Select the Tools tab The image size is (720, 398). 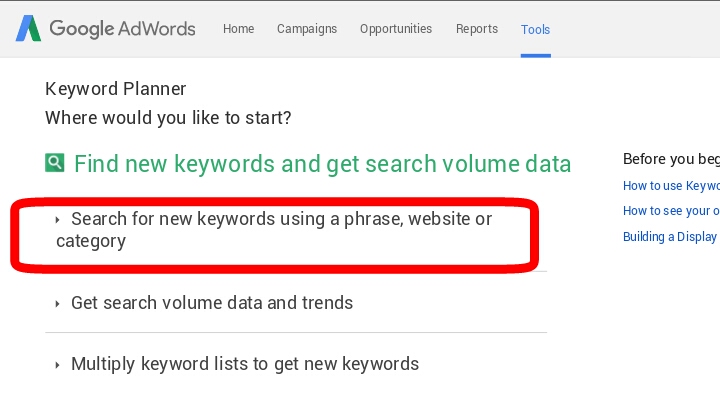pos(535,29)
